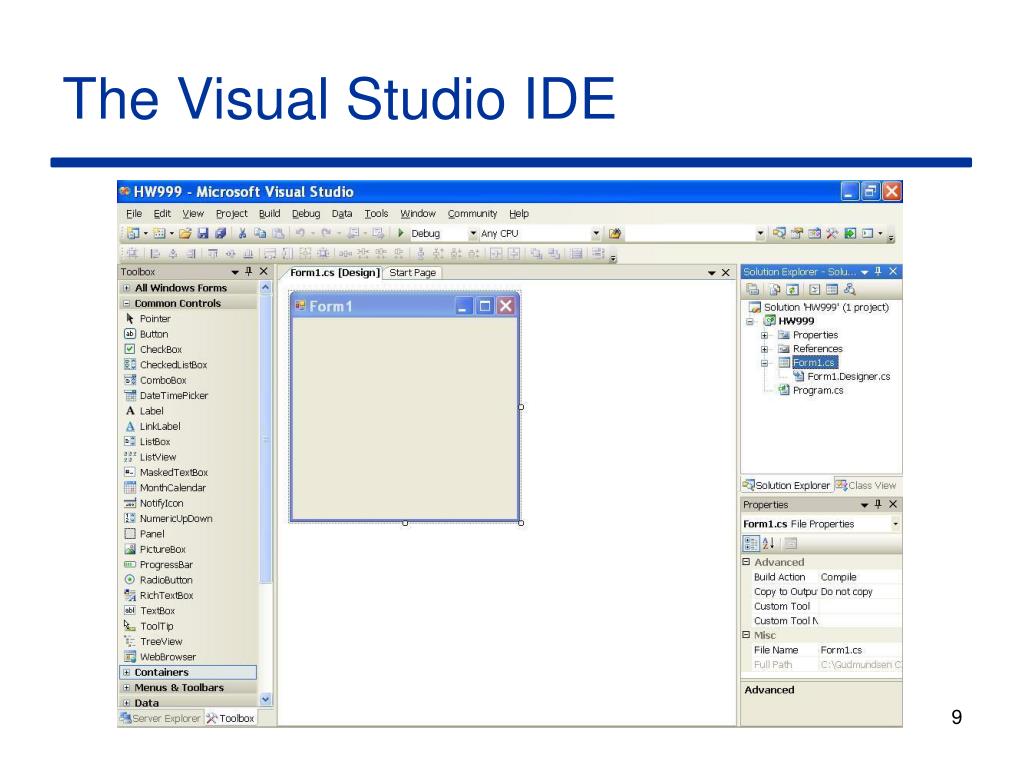This screenshot has height=768, width=1024.
Task: Switch to the Class View tab
Action: coord(866,485)
